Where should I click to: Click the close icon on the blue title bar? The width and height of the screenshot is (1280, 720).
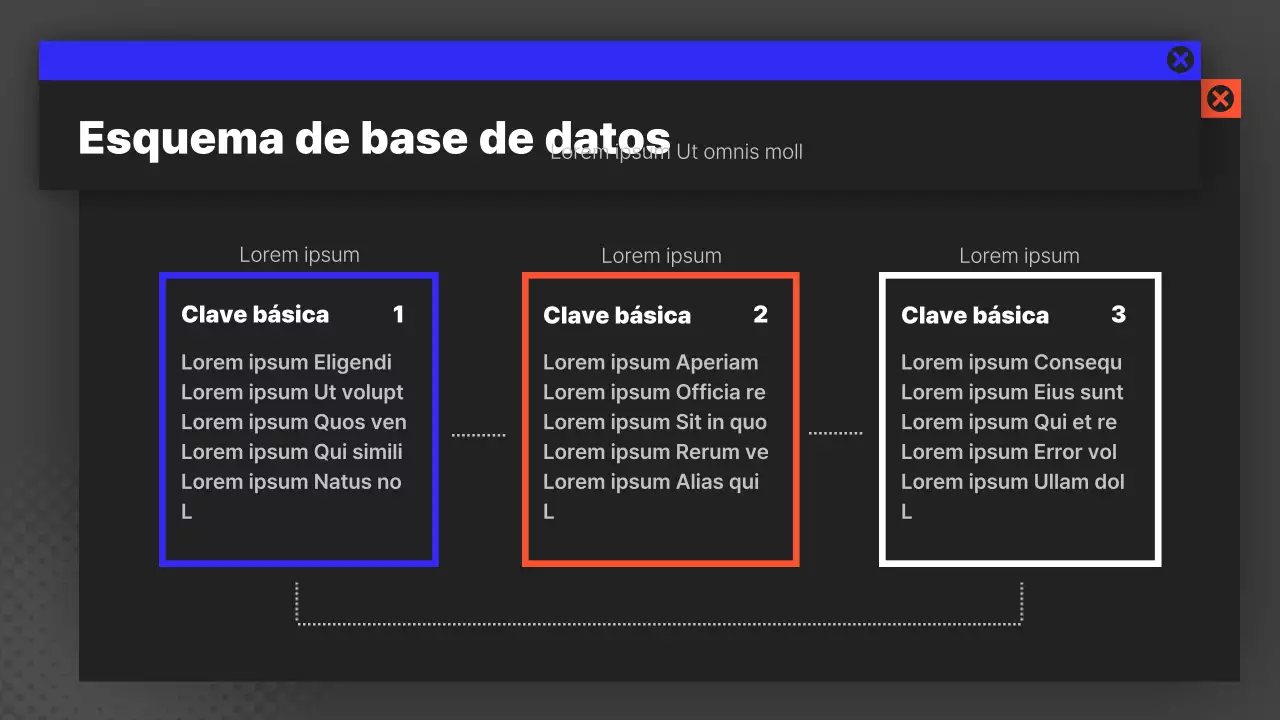[1180, 59]
